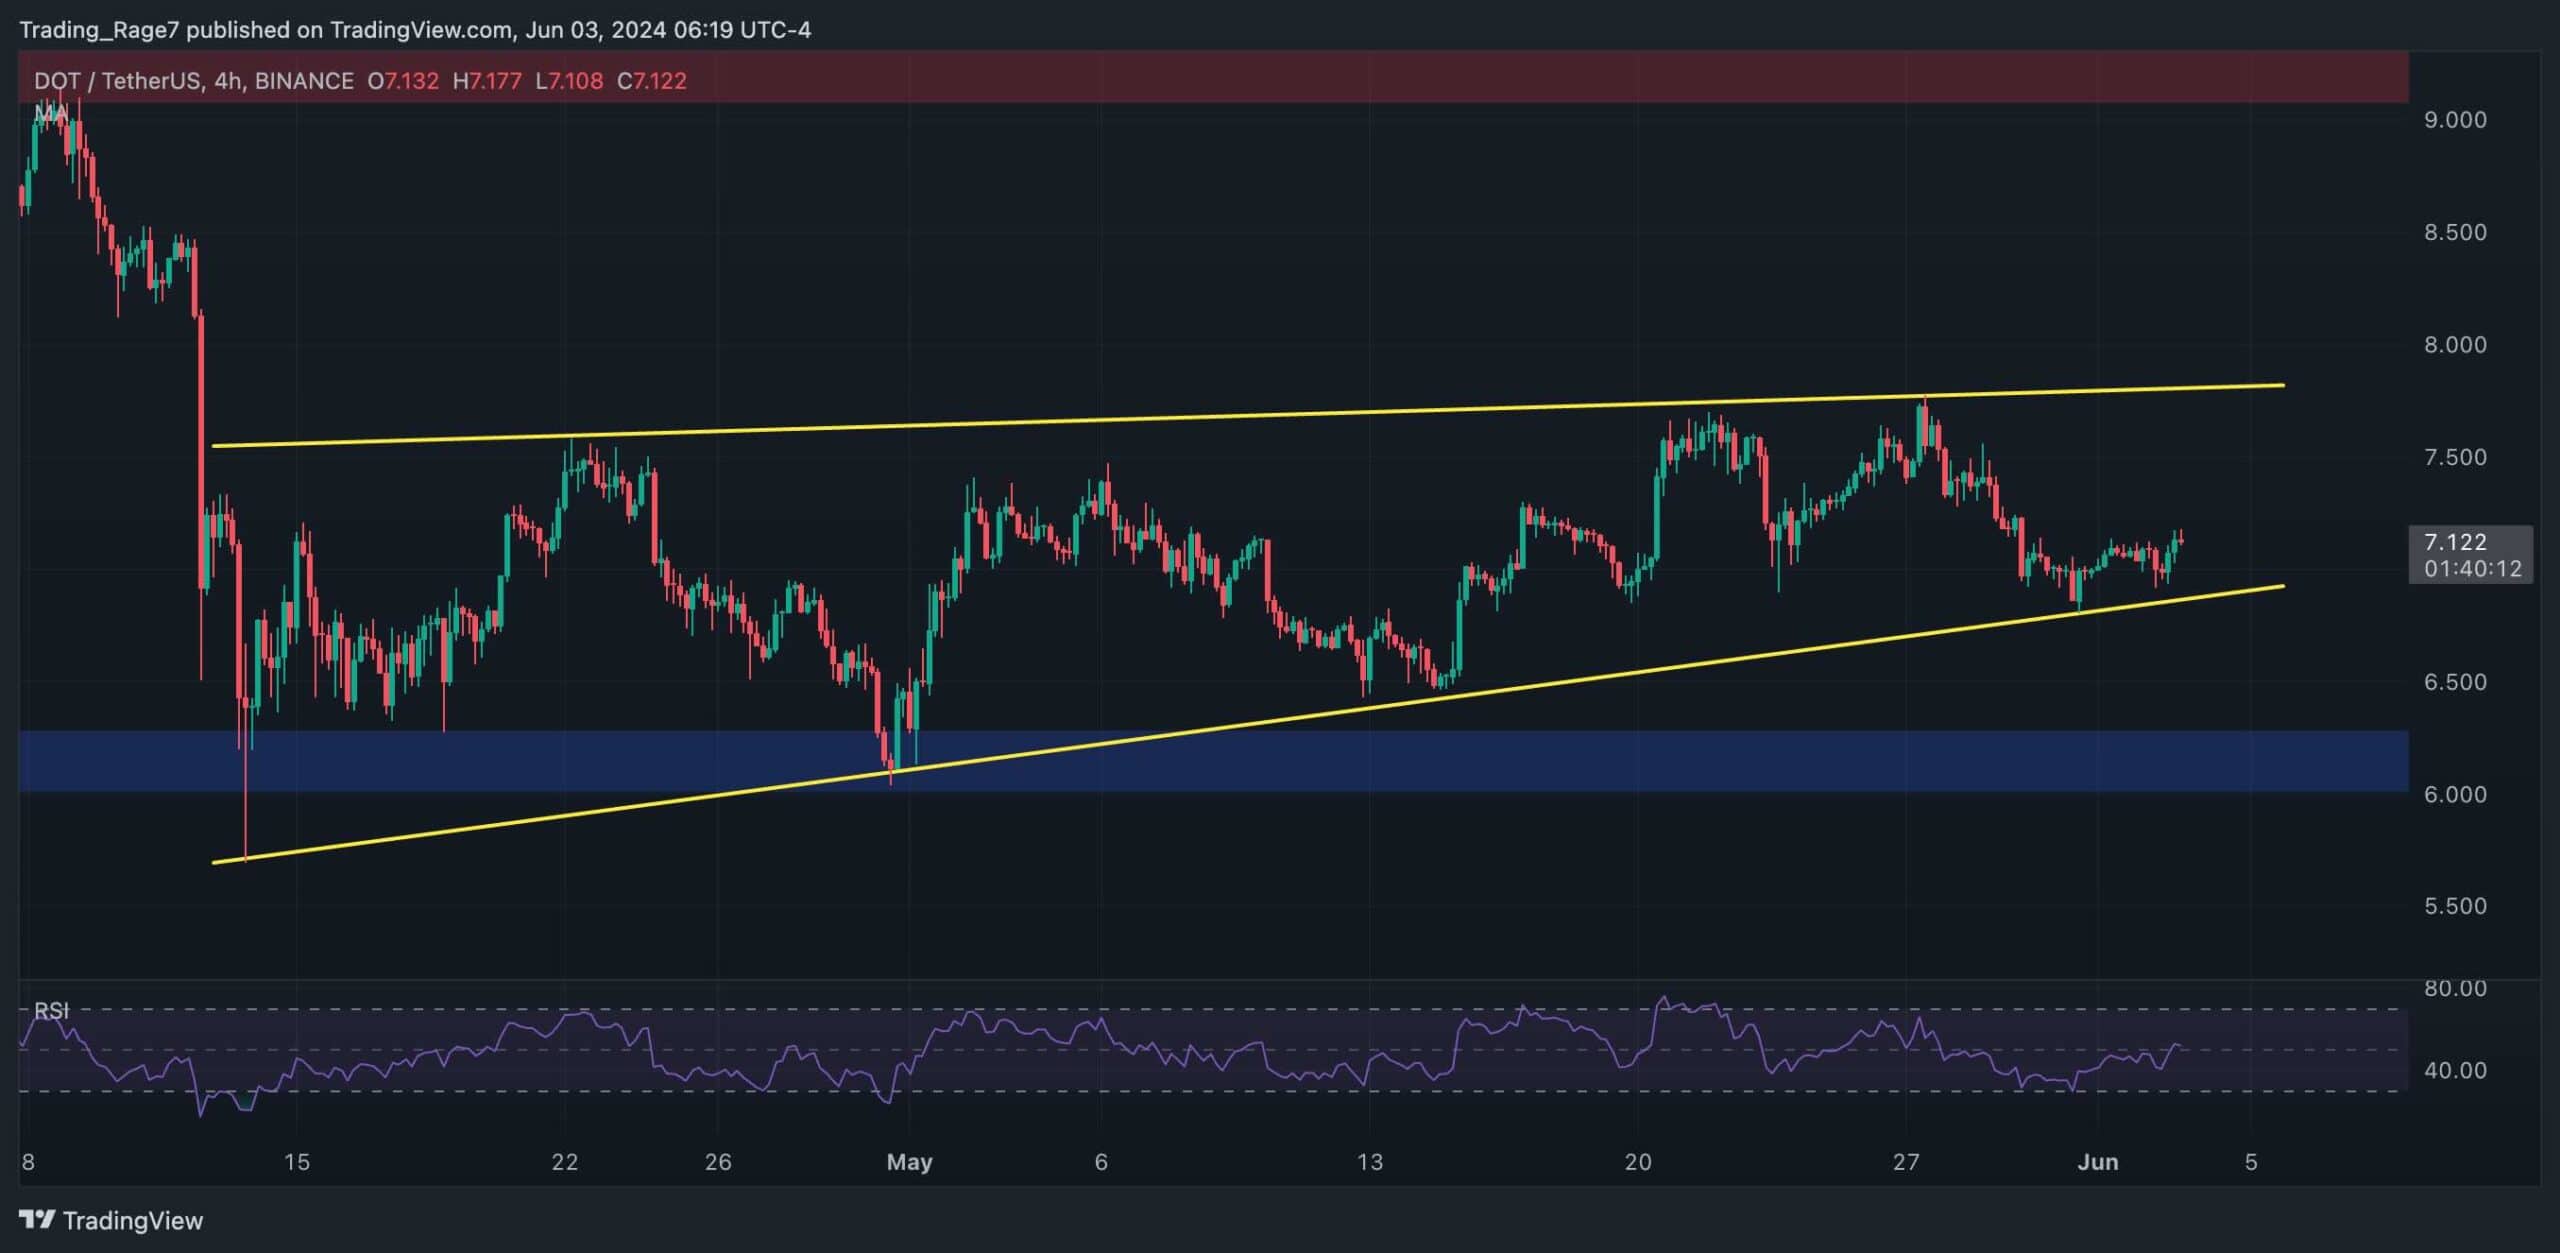
Task: Select the blue support zone rectangle
Action: click(x=1214, y=761)
